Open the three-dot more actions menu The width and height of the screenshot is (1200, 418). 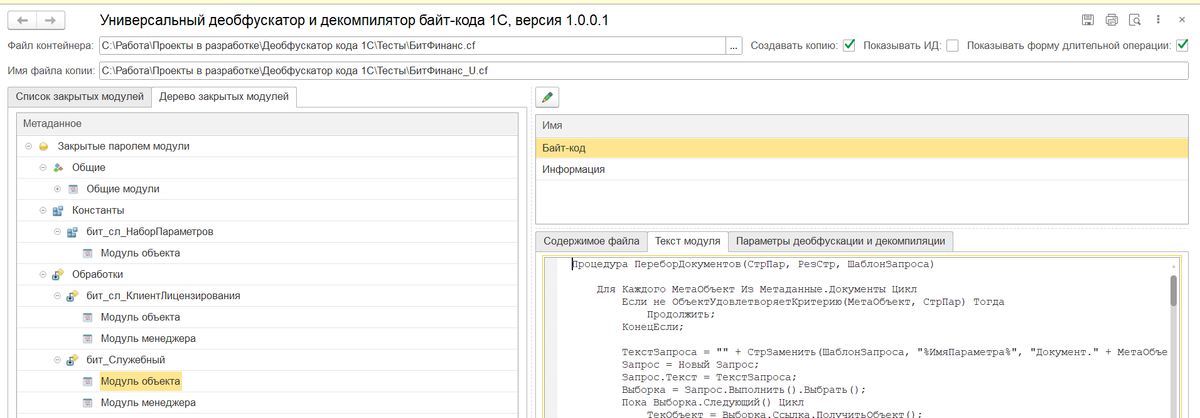(1158, 20)
